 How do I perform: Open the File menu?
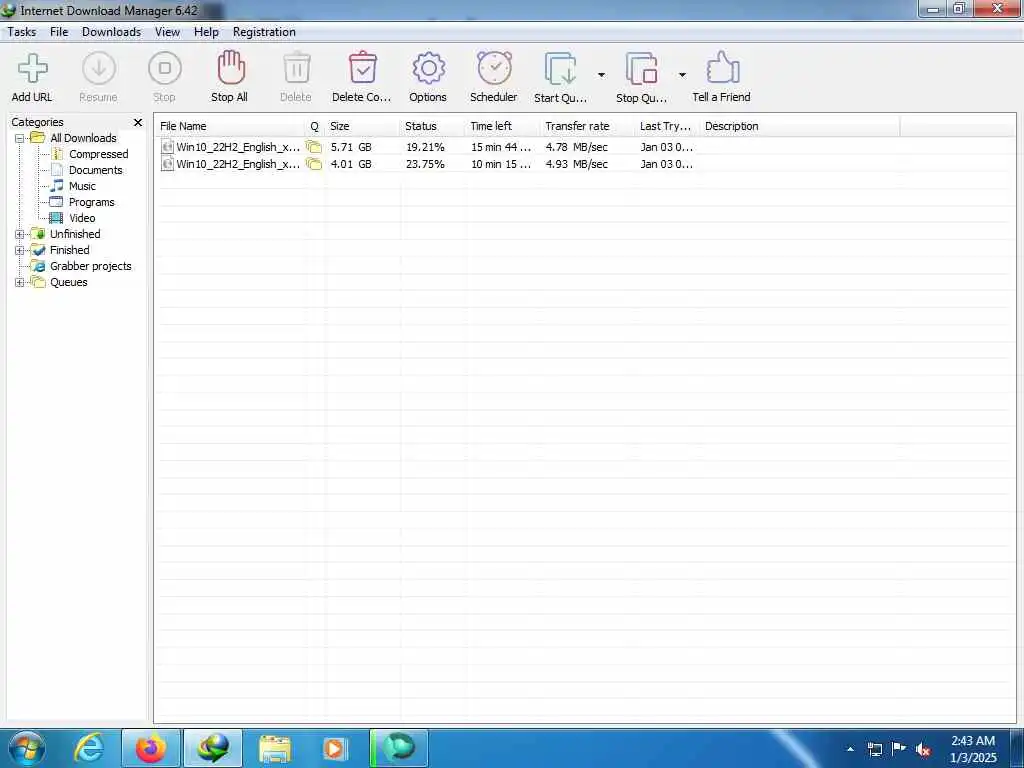[59, 32]
